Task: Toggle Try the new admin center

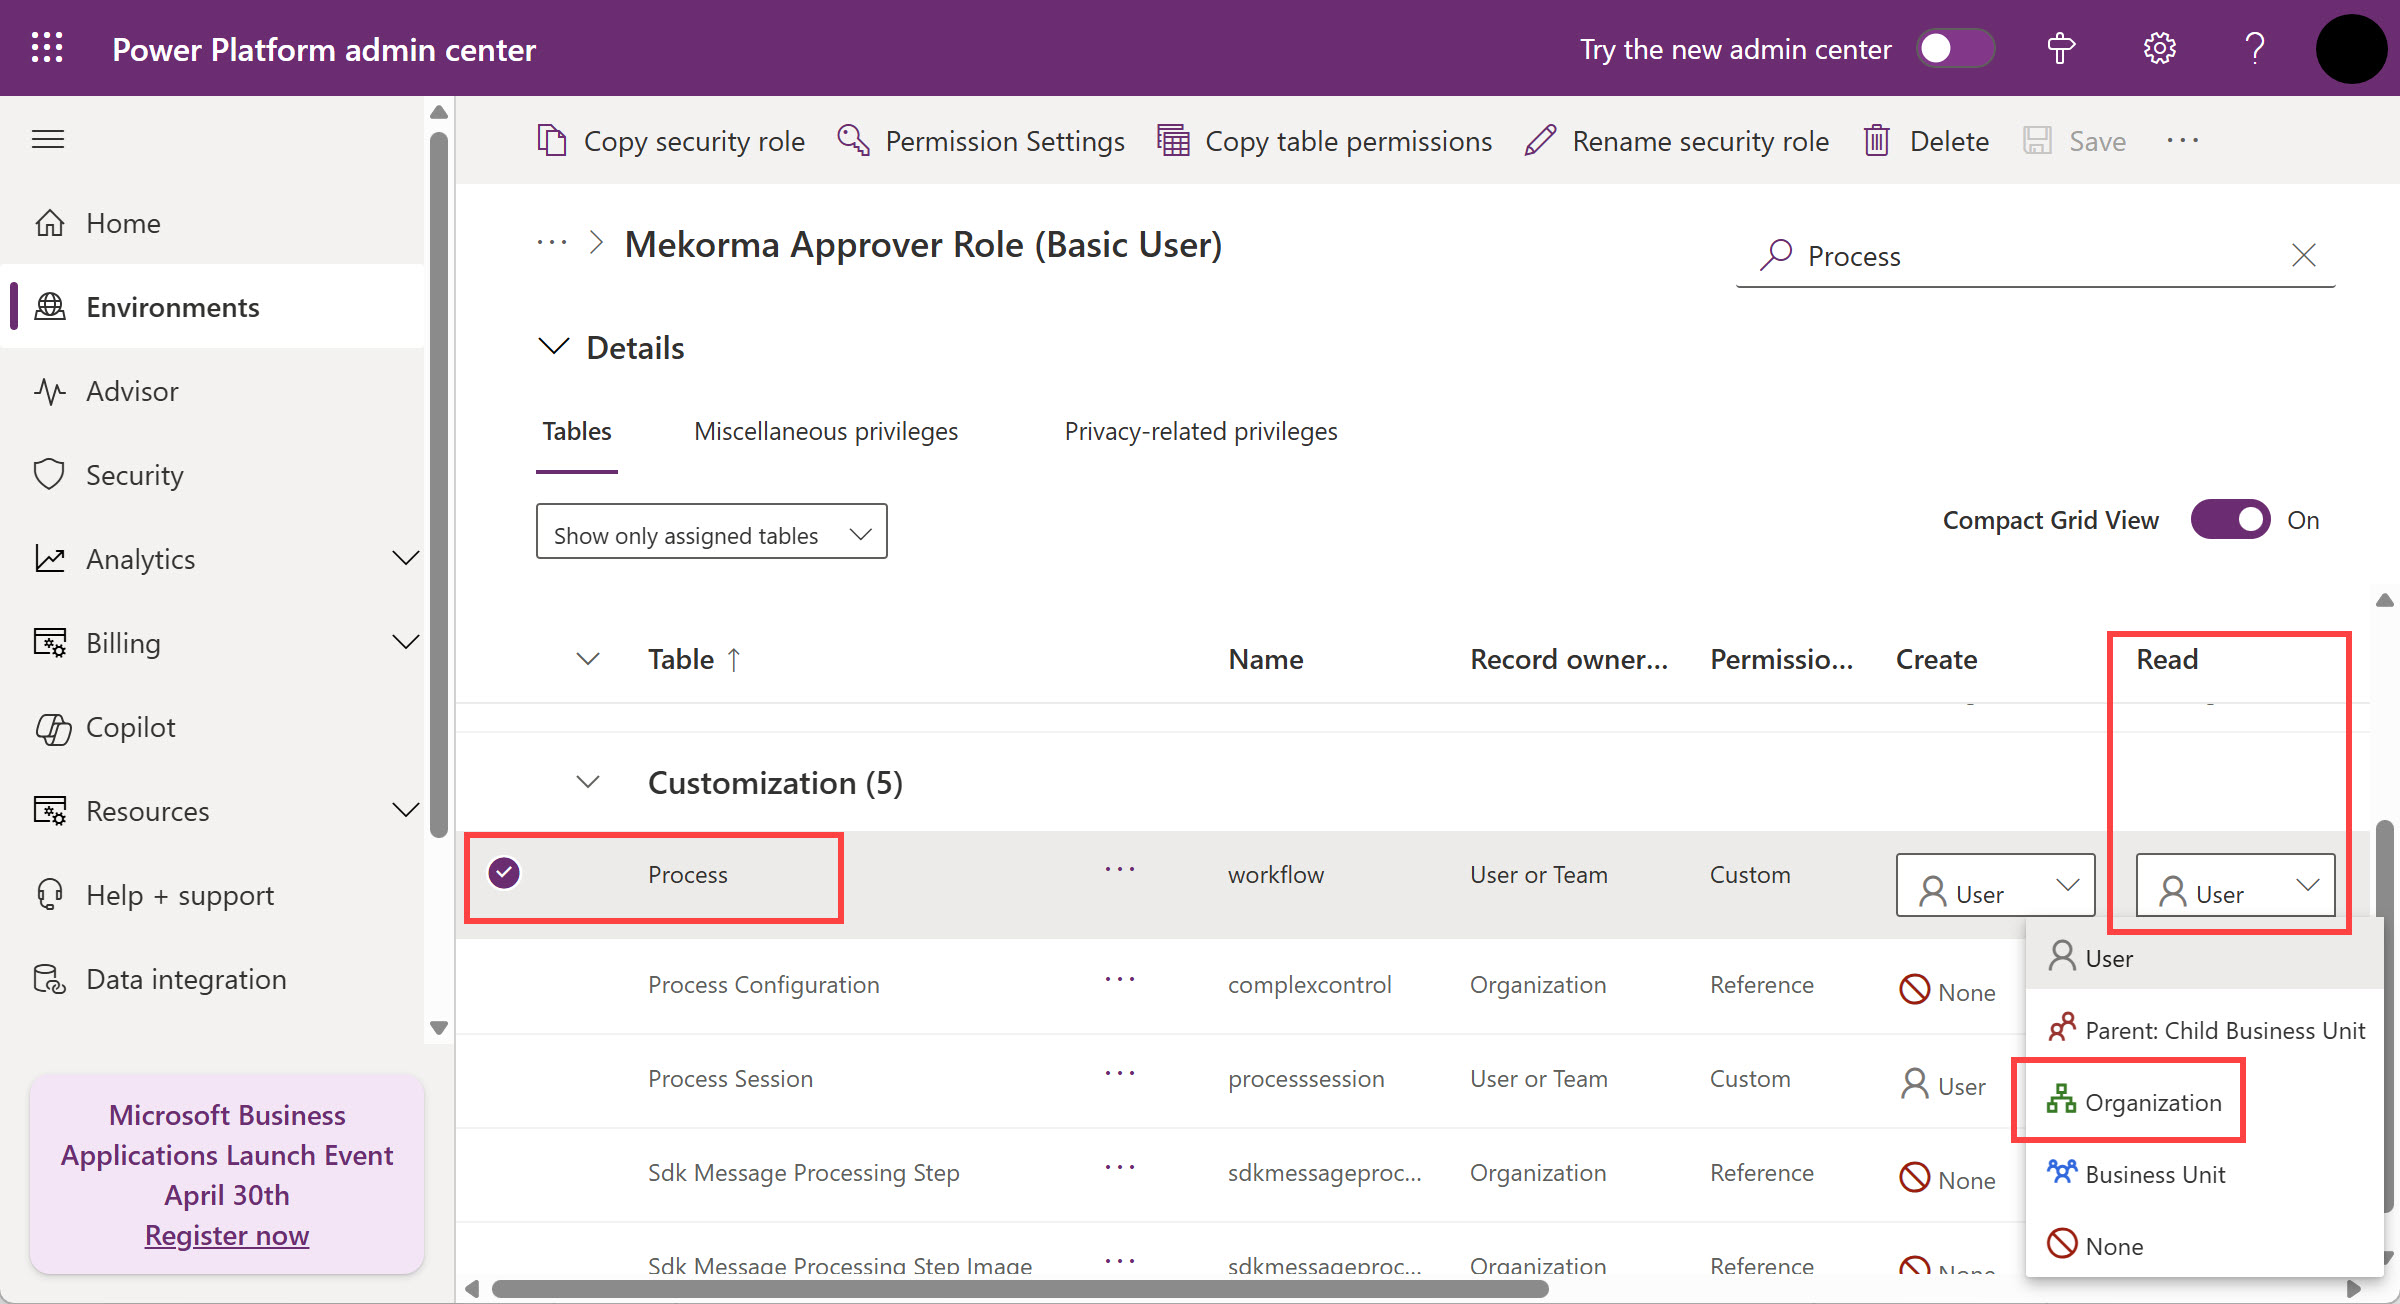Action: coord(1955,48)
